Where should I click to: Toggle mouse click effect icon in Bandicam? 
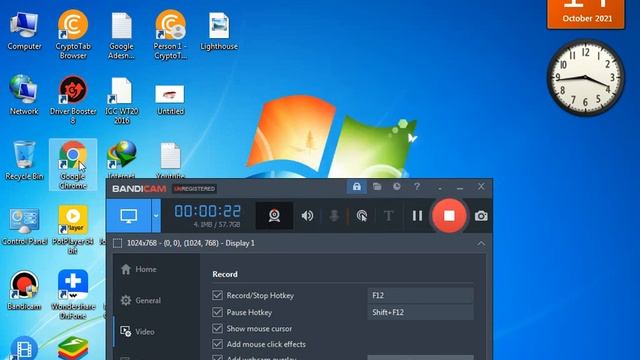[x=362, y=216]
